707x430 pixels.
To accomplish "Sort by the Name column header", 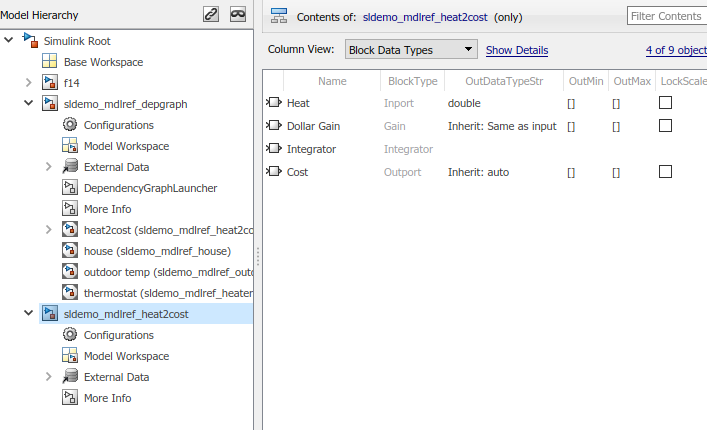I will [332, 81].
